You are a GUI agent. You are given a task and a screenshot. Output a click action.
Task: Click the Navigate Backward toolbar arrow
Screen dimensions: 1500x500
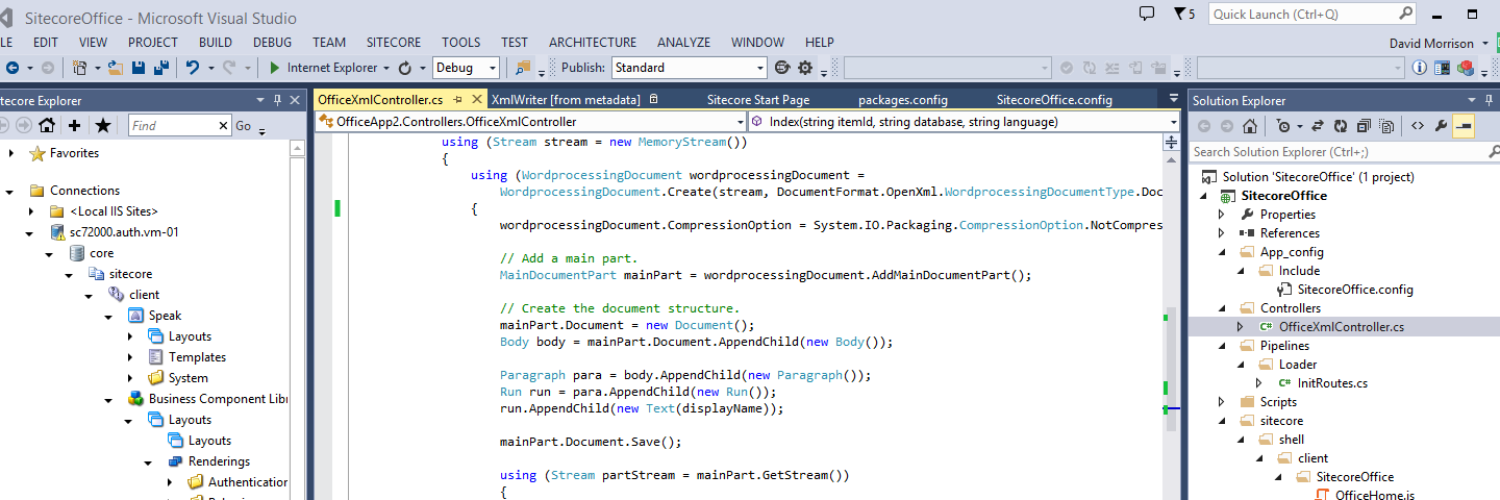(12, 67)
